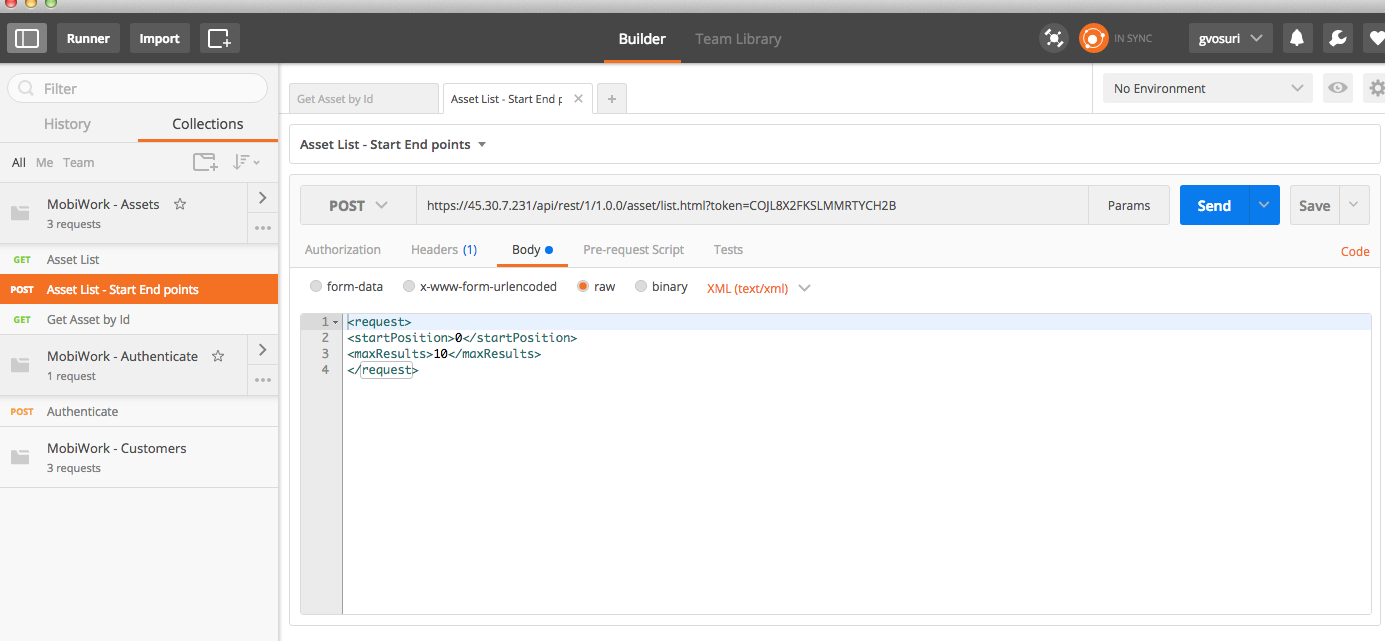Image resolution: width=1385 pixels, height=641 pixels.
Task: Expand the No Environment dropdown
Action: 1207,88
